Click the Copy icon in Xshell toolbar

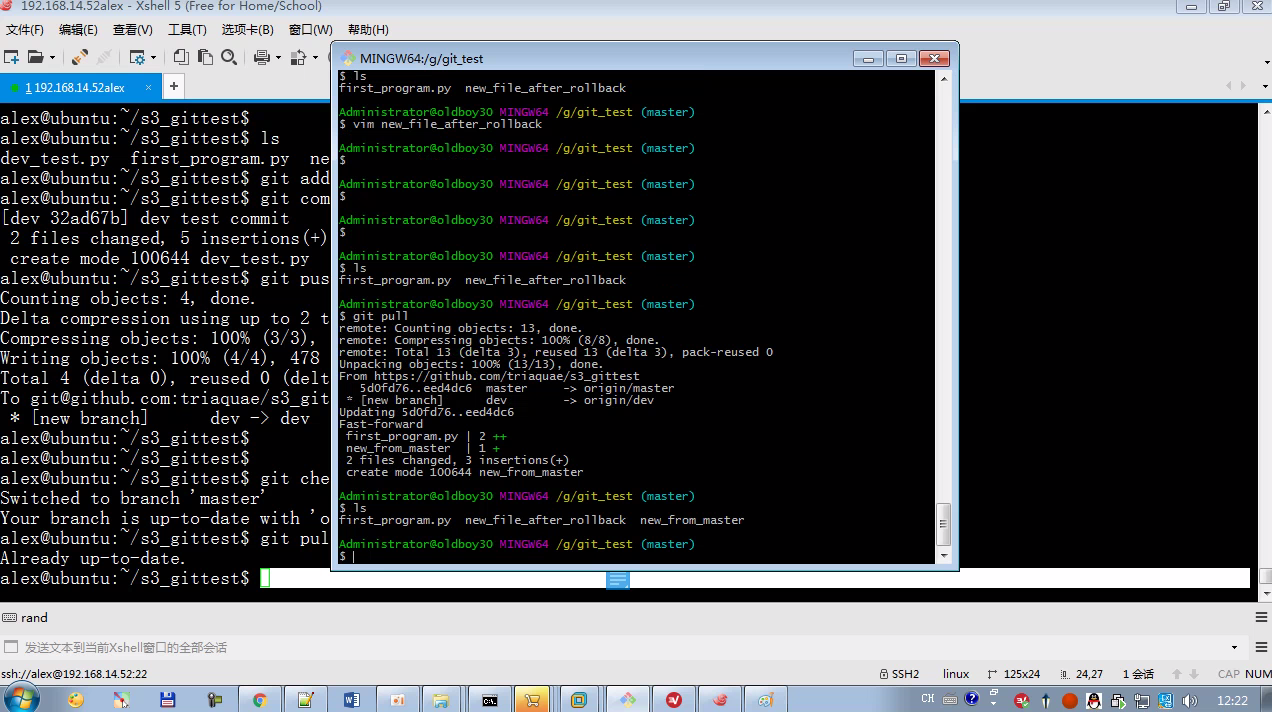[x=181, y=57]
